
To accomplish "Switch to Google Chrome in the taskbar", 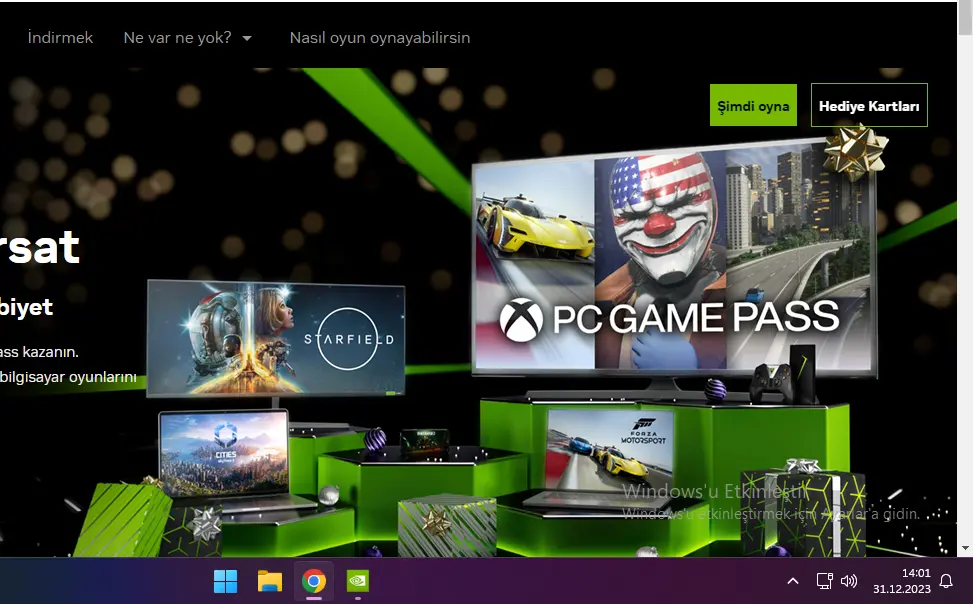I will [314, 582].
